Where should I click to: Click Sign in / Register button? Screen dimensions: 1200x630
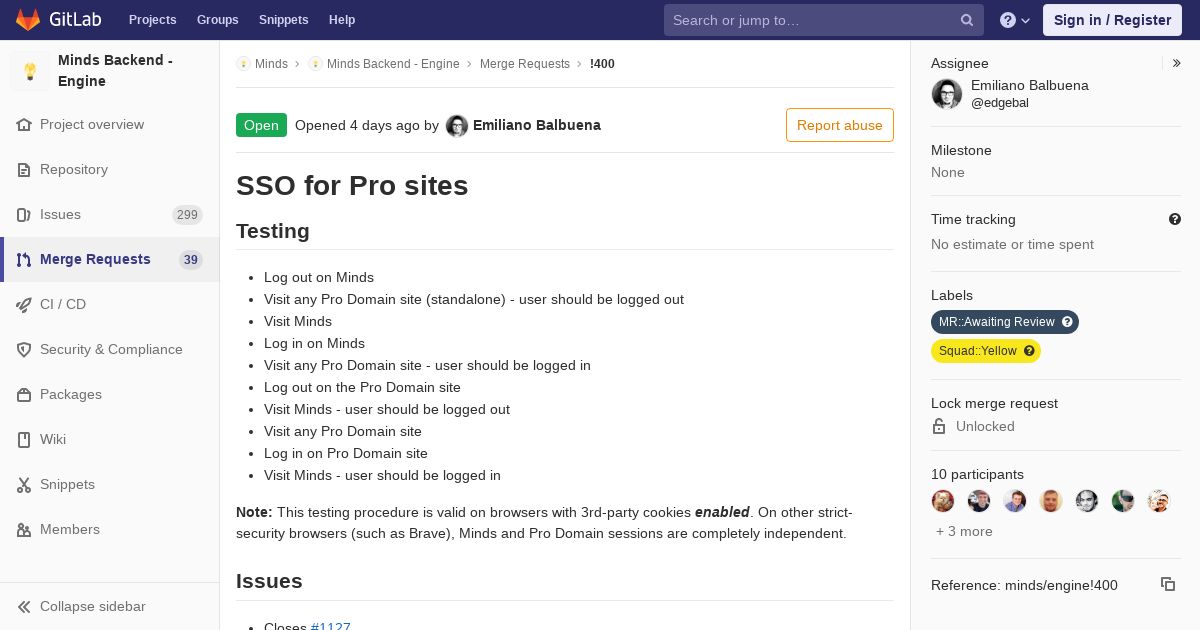(1112, 20)
